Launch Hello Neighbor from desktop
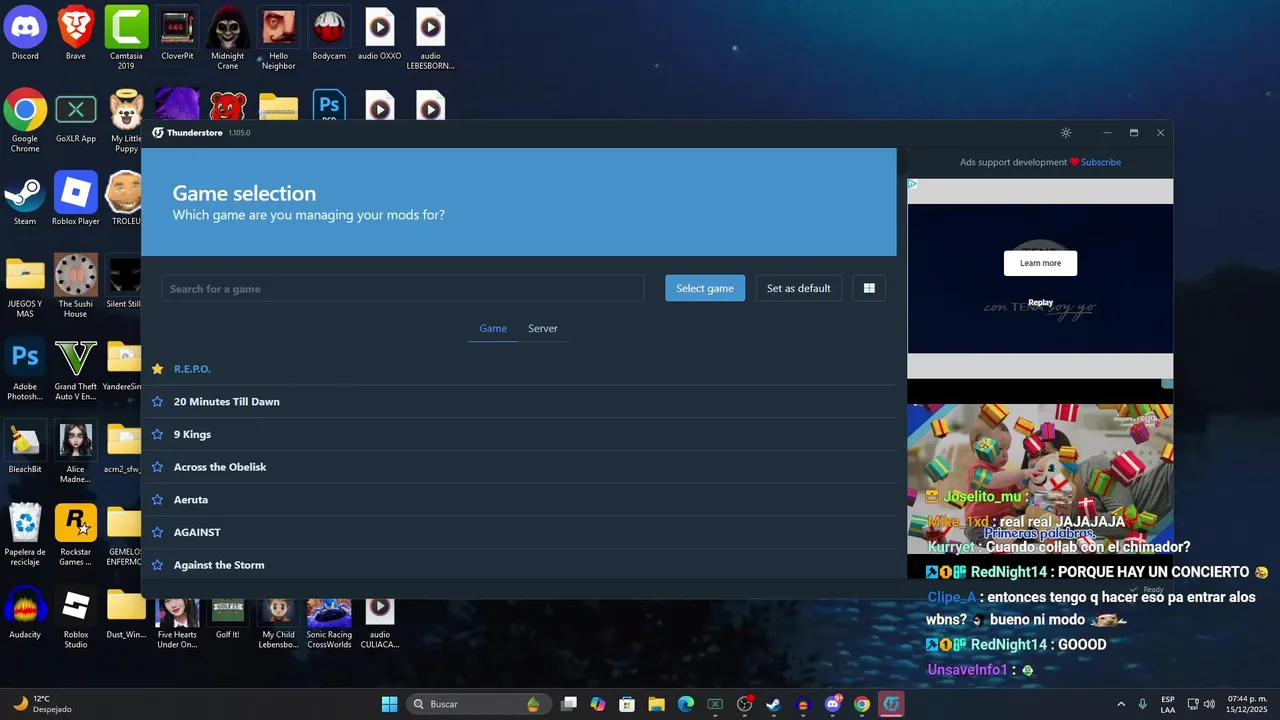Image resolution: width=1280 pixels, height=720 pixels. 278,37
